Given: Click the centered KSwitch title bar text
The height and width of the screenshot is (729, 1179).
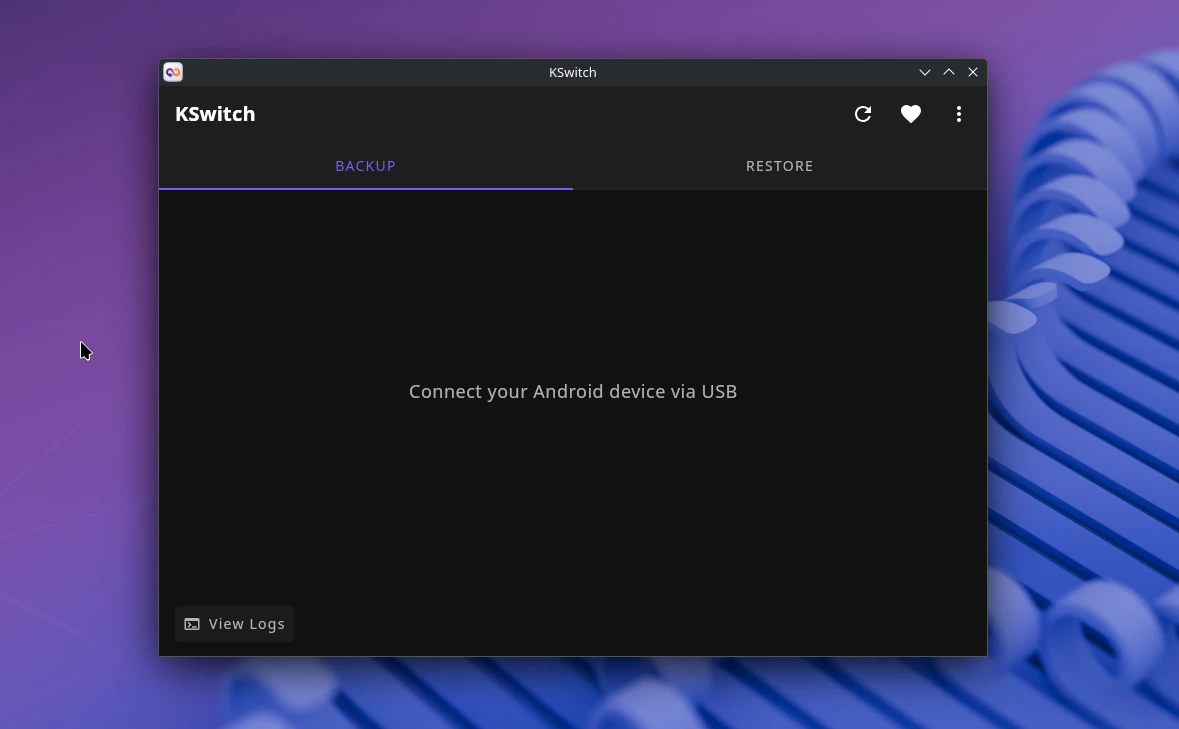Looking at the screenshot, I should [x=572, y=72].
